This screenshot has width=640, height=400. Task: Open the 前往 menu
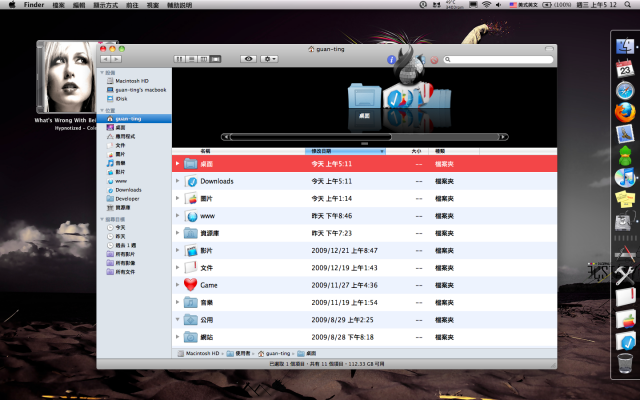(132, 5)
